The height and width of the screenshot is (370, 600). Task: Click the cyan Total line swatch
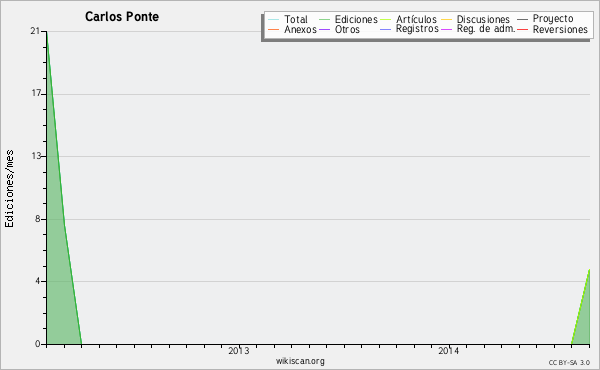point(273,19)
